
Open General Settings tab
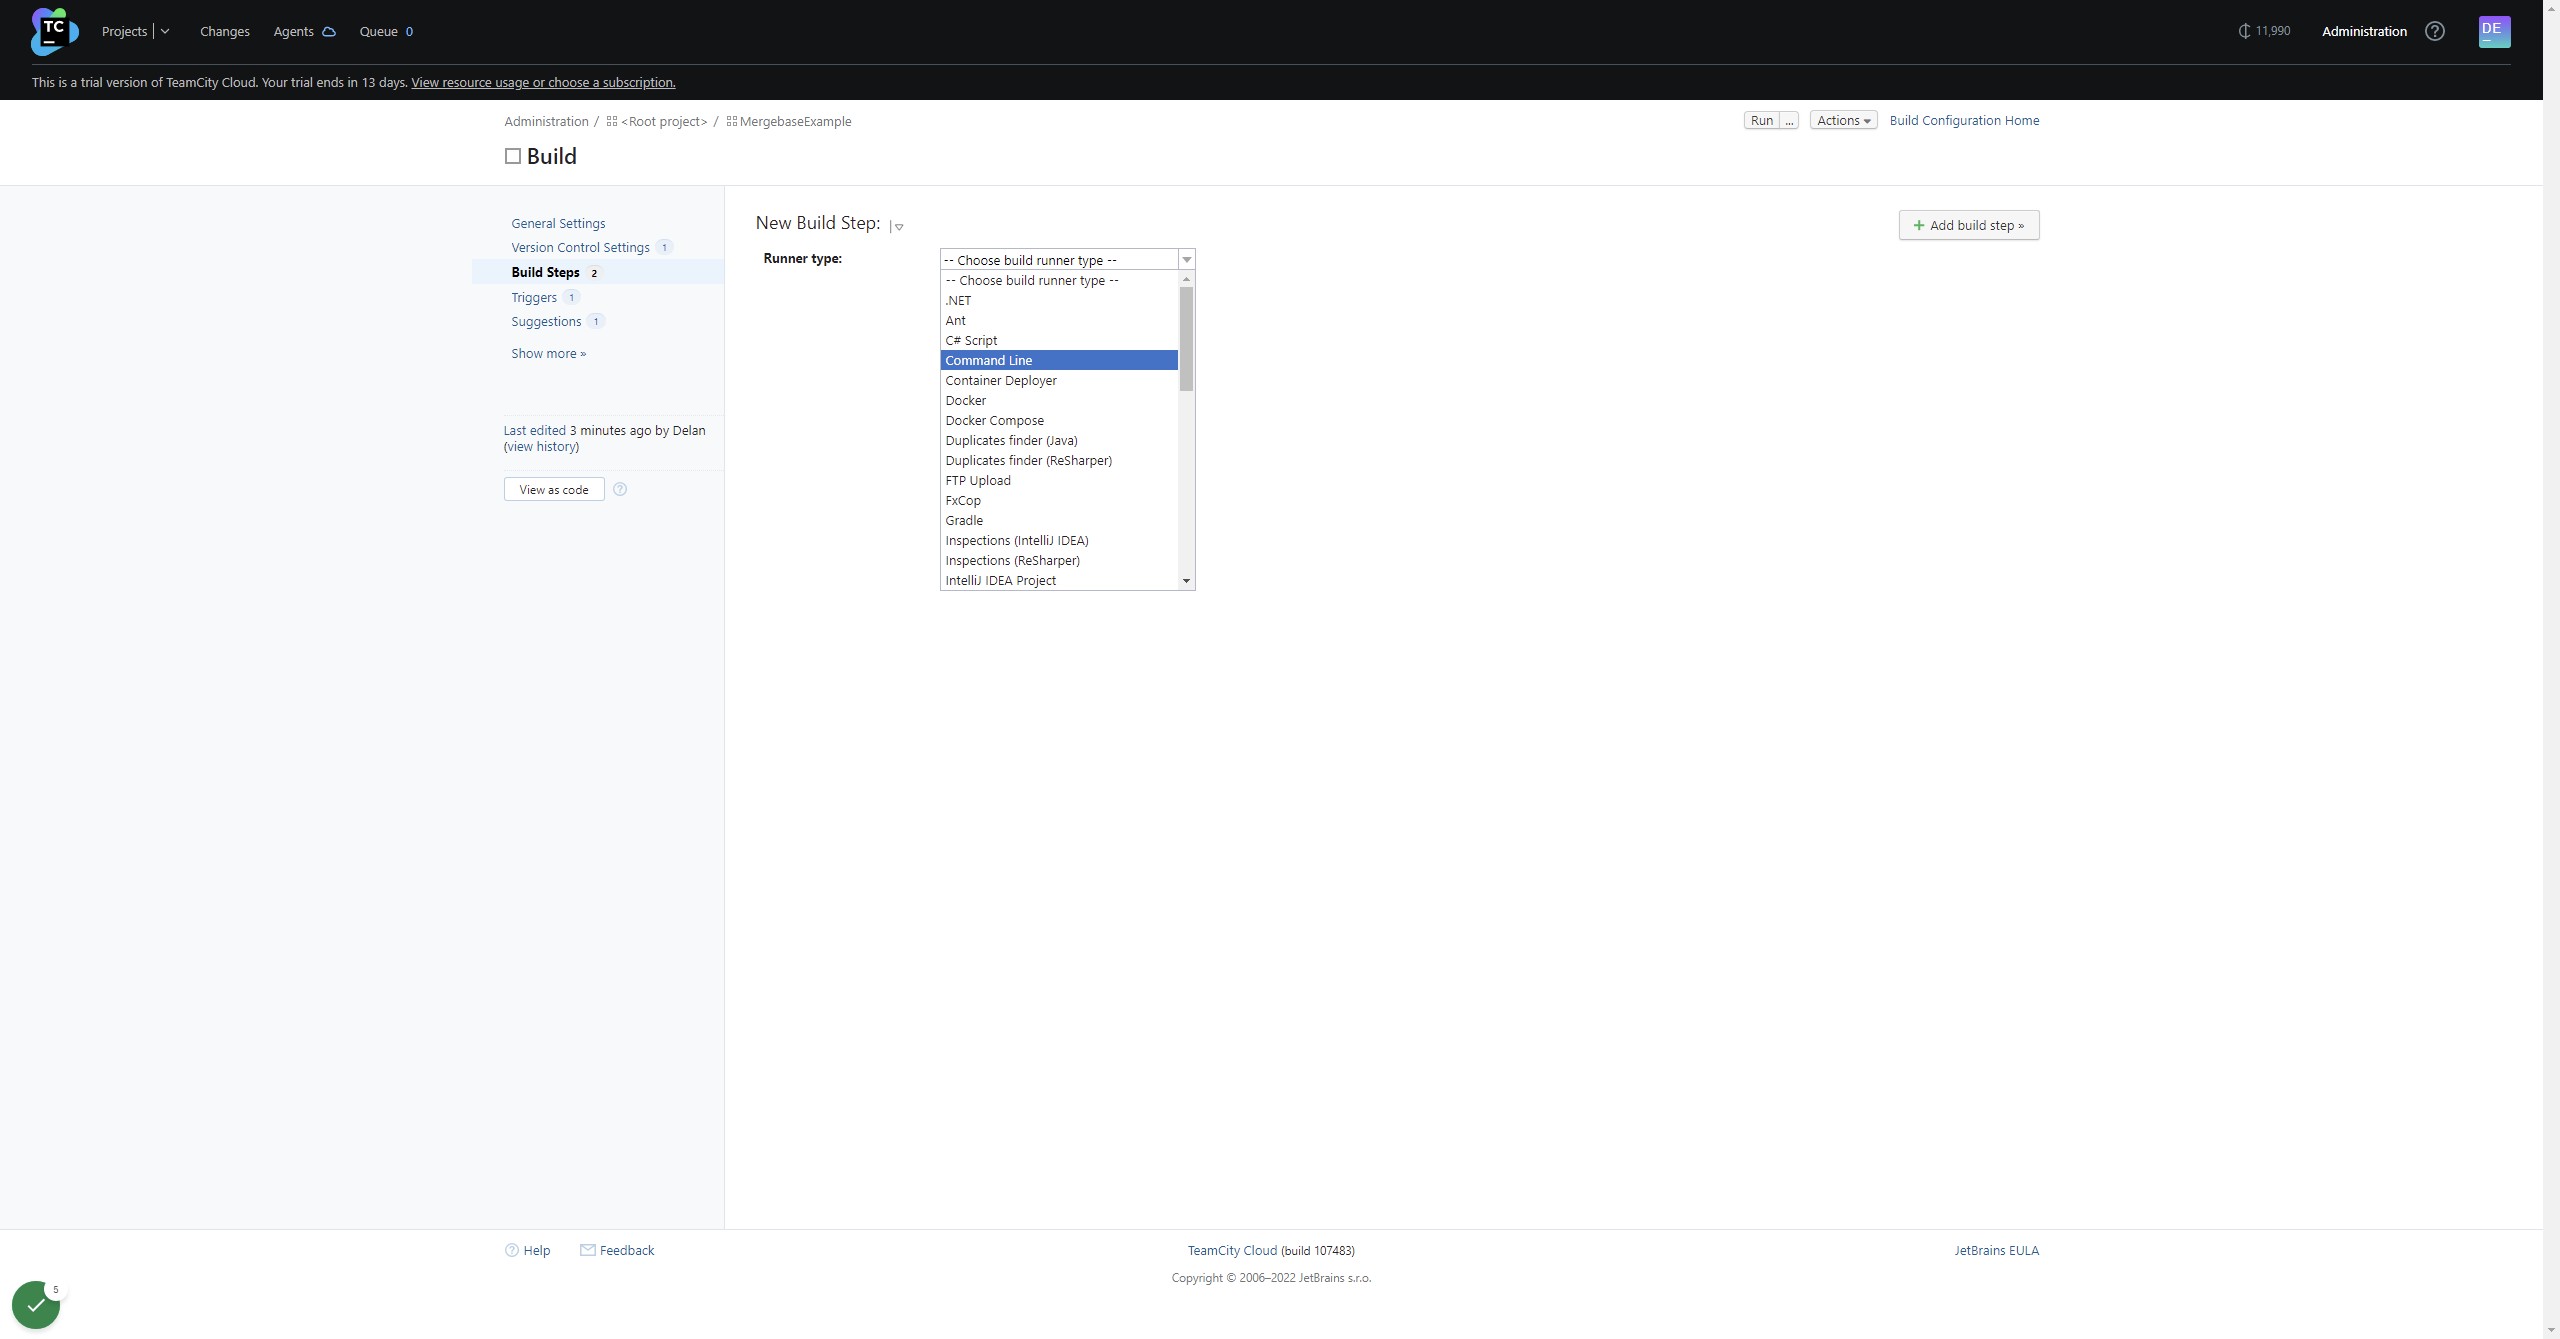[x=558, y=223]
